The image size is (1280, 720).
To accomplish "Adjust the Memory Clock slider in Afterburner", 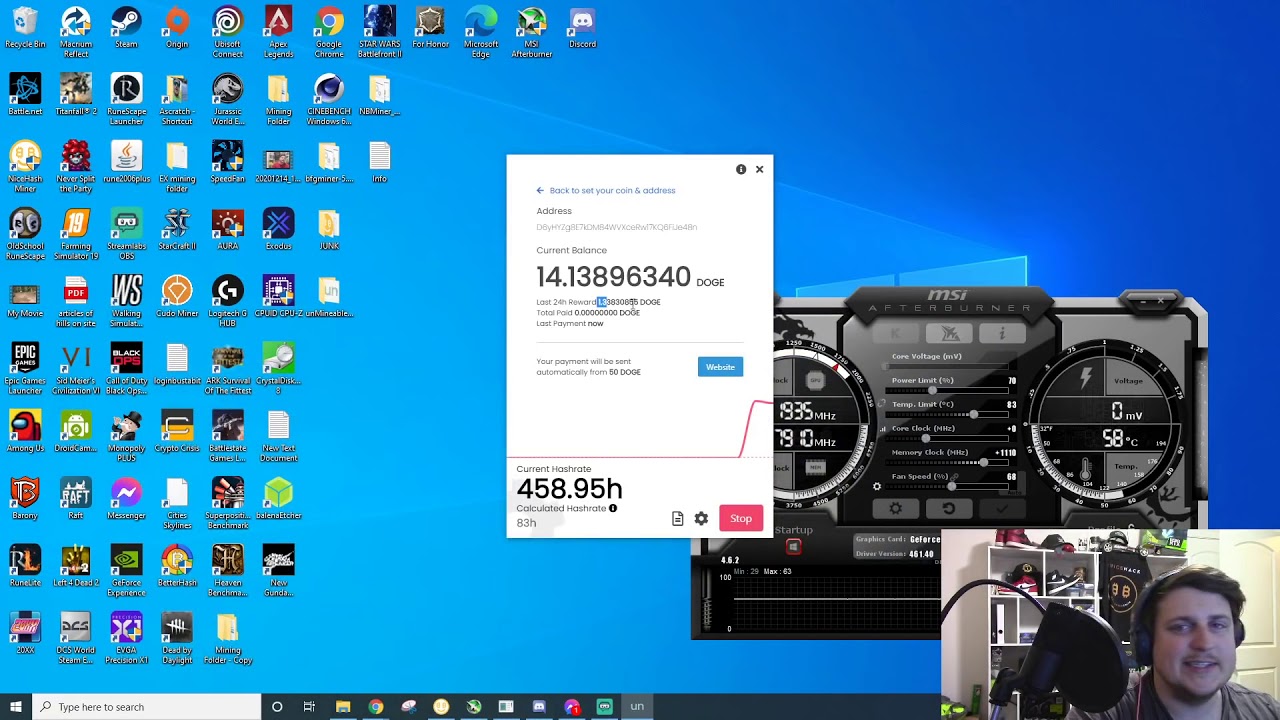I will [x=947, y=461].
